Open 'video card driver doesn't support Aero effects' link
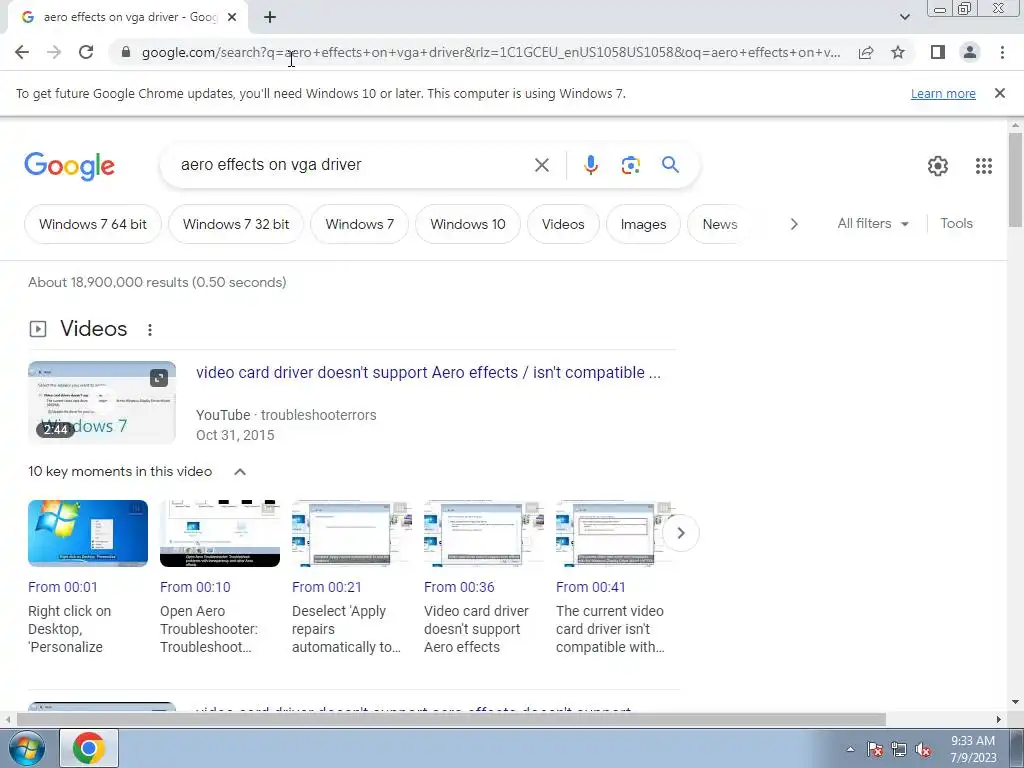This screenshot has width=1024, height=768. pyautogui.click(x=428, y=372)
